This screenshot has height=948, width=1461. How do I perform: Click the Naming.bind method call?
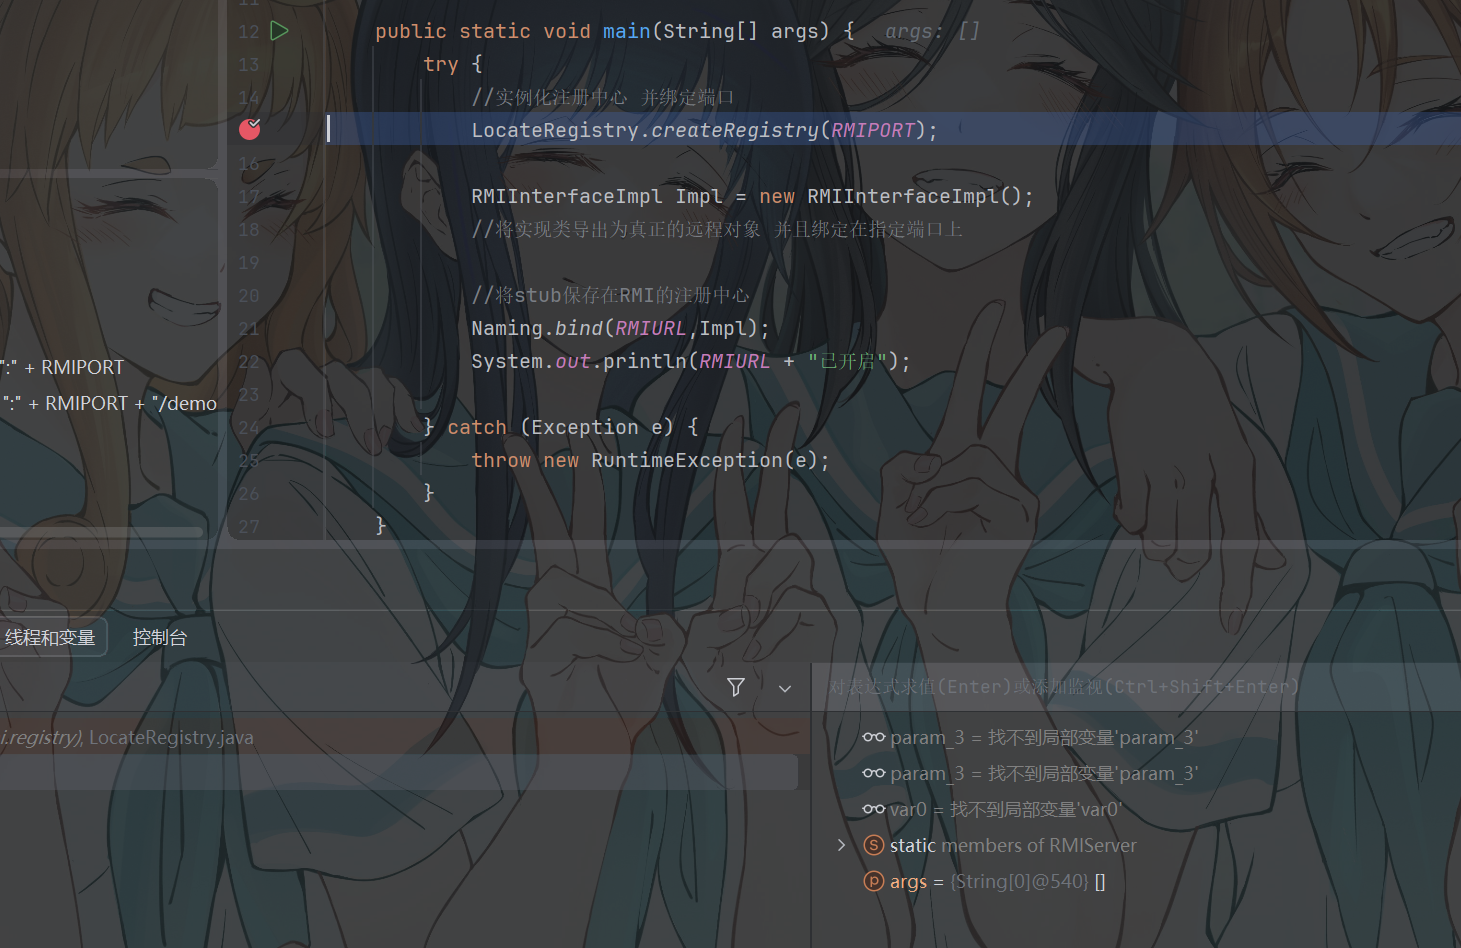click(x=537, y=328)
